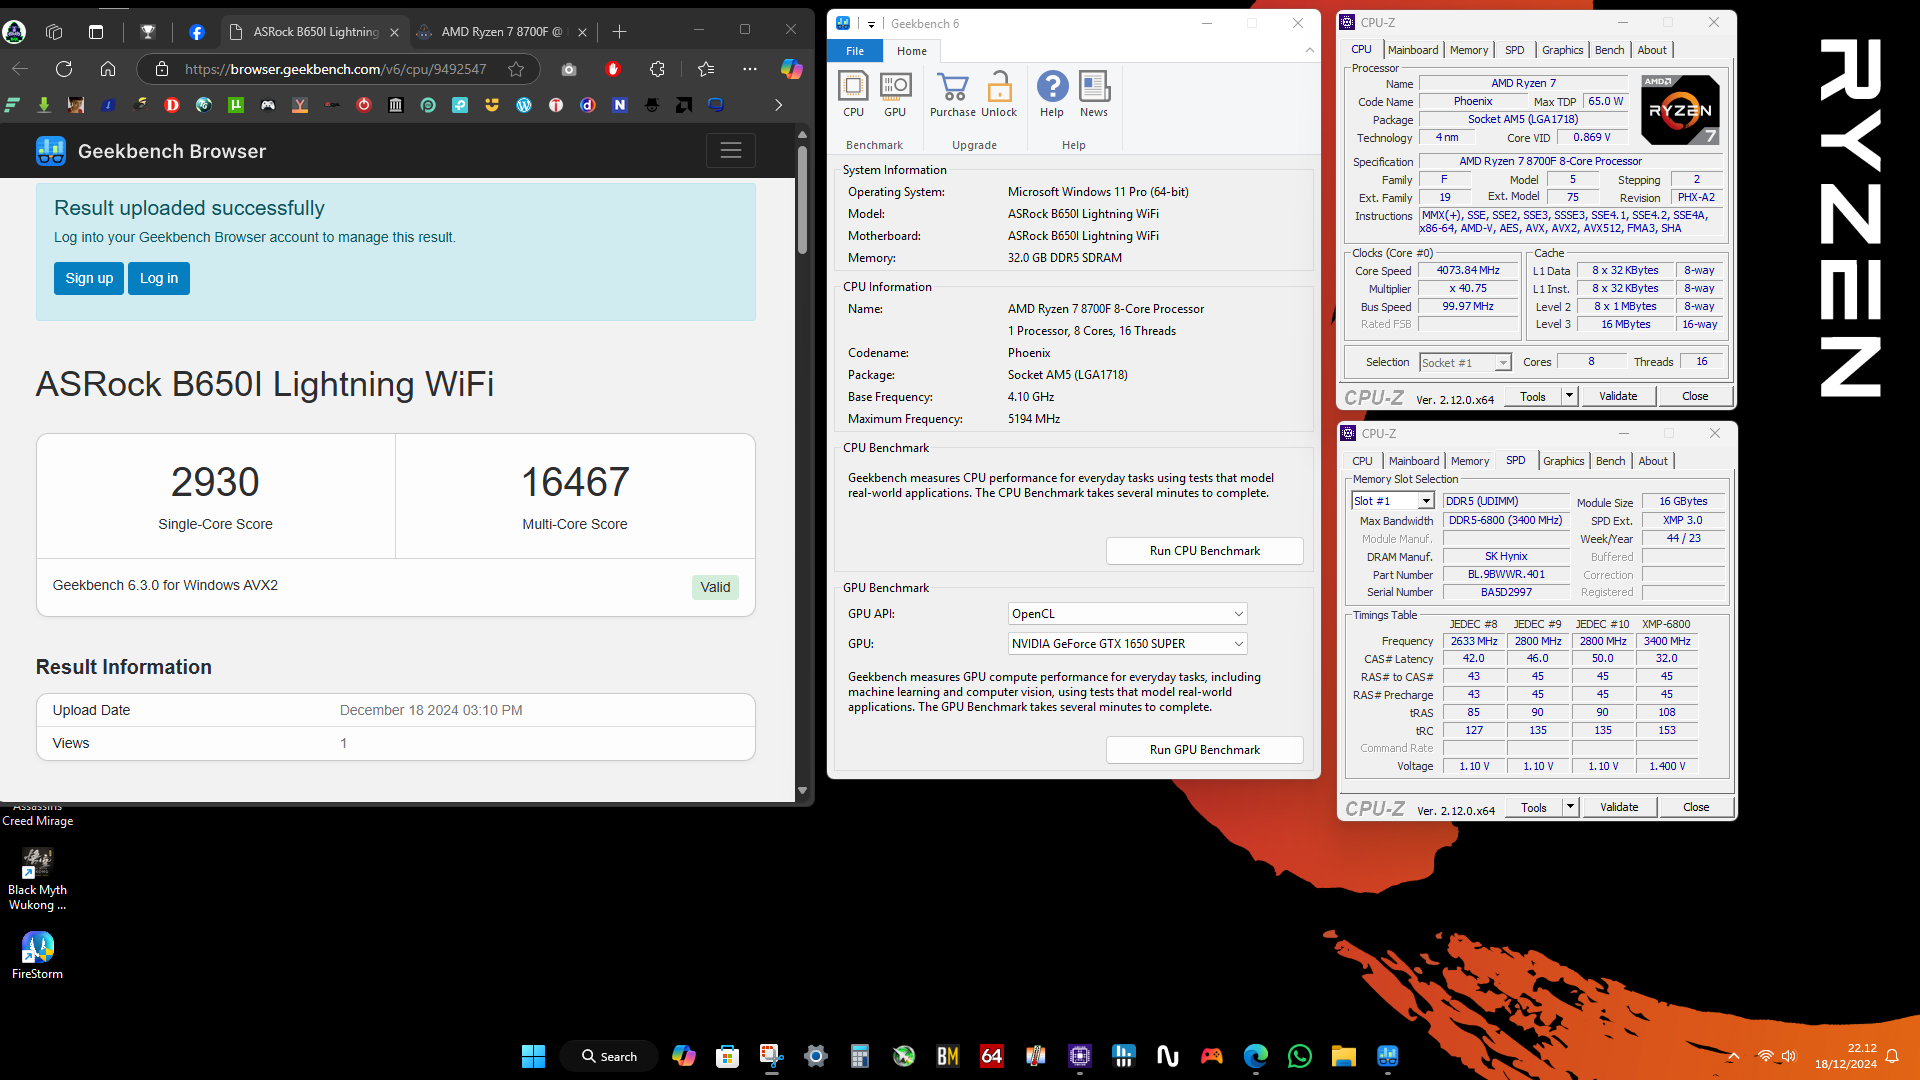Open the FireStorm desktop shortcut
The width and height of the screenshot is (1920, 1080).
coord(37,955)
